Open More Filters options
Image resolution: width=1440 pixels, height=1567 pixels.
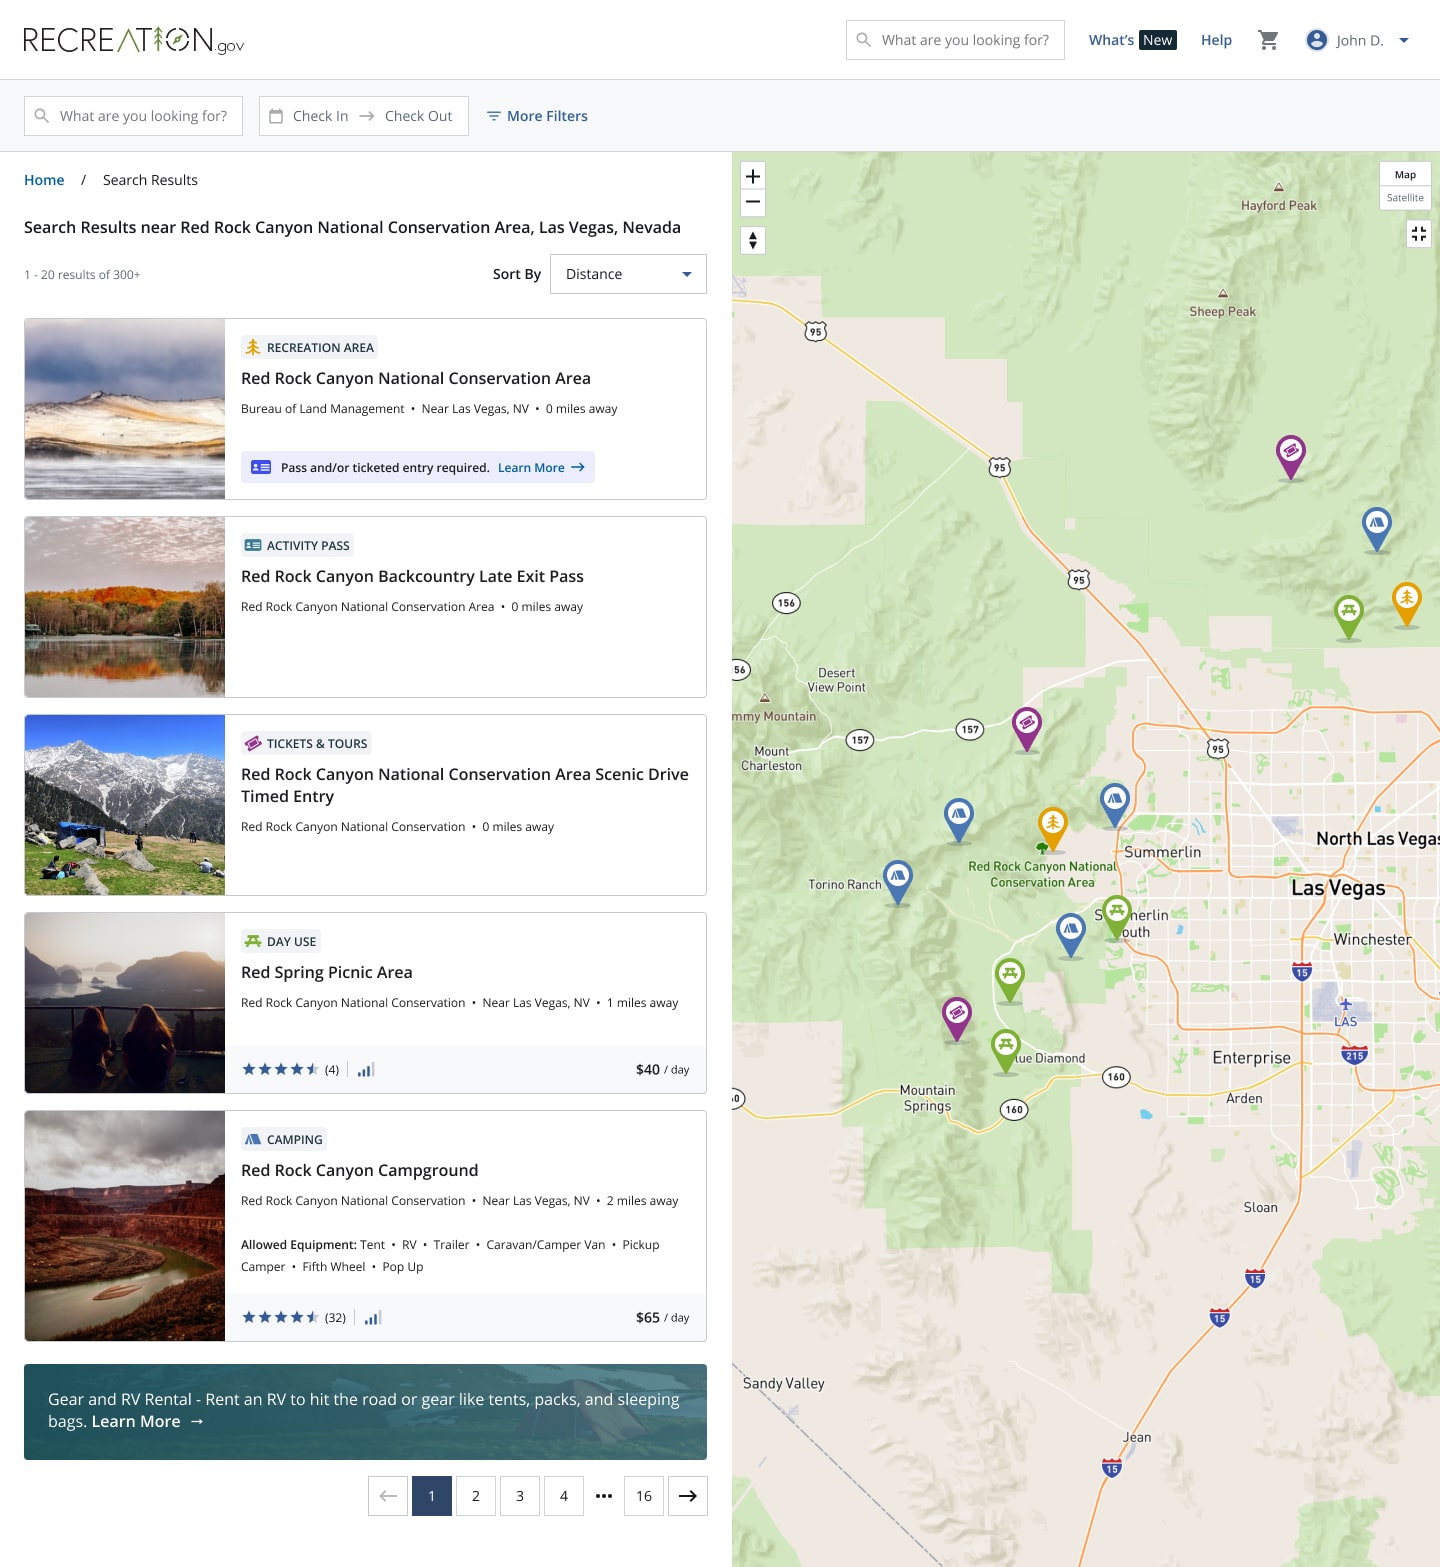tap(537, 116)
